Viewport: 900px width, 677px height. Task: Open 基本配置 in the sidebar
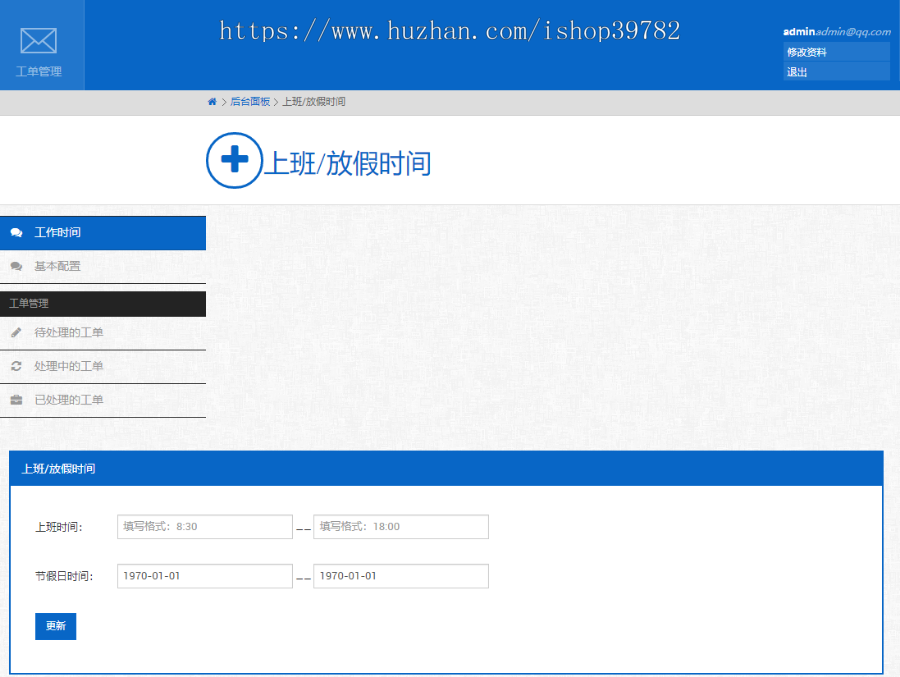click(x=103, y=266)
